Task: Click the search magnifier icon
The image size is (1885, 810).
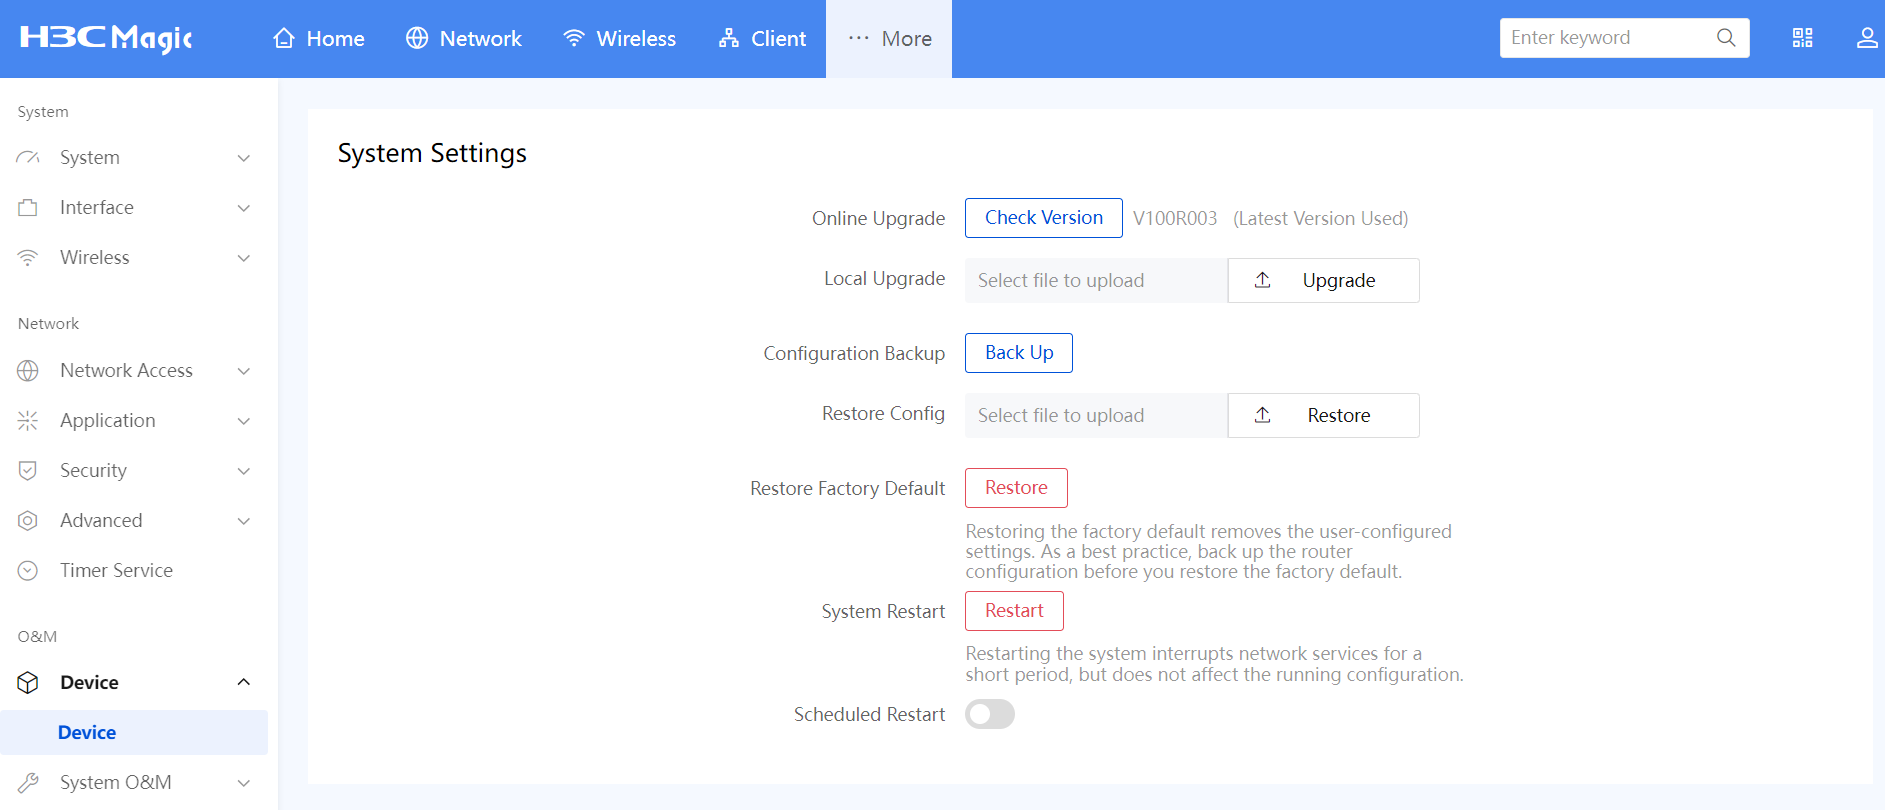Action: (x=1726, y=38)
